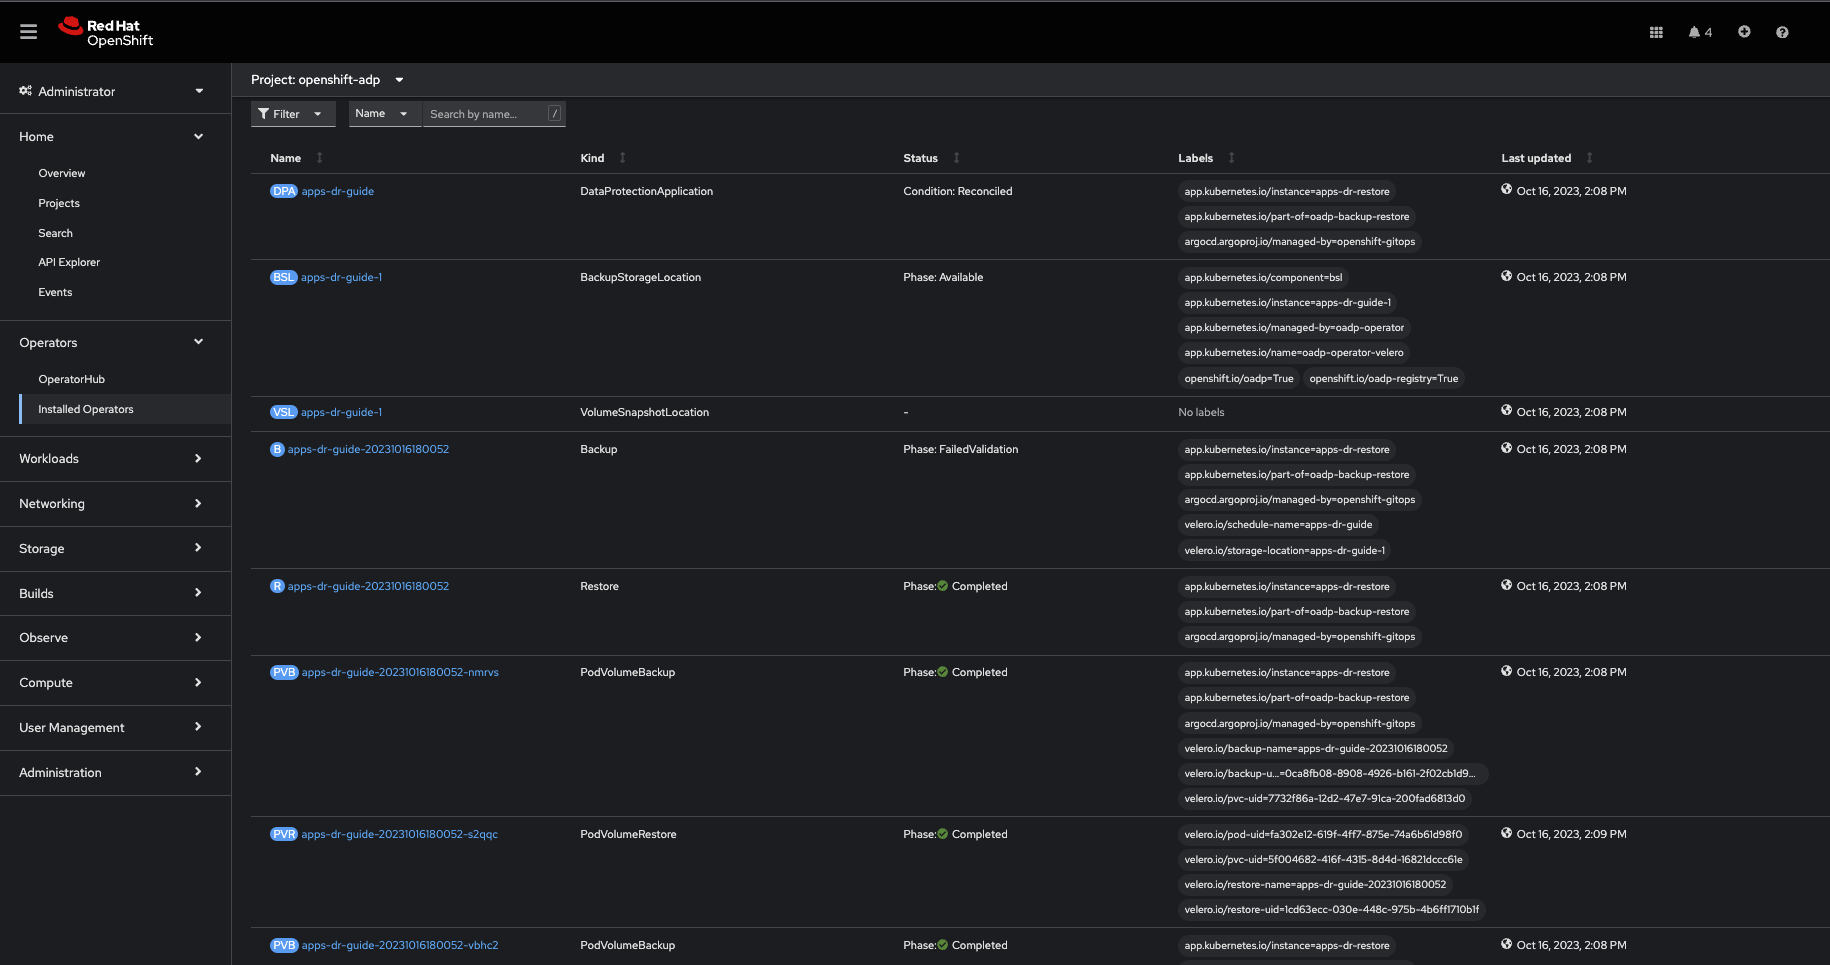Click the Red Hat OpenShift logo
This screenshot has width=1830, height=965.
[106, 32]
